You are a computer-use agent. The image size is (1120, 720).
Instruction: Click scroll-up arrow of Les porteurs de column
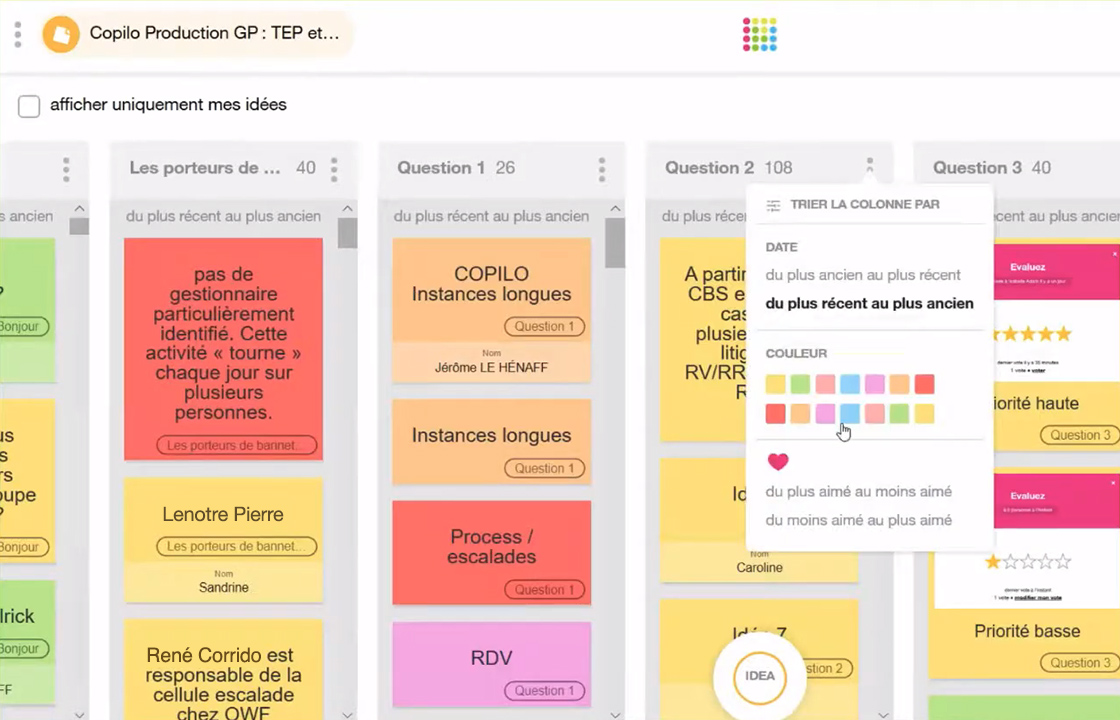click(347, 209)
